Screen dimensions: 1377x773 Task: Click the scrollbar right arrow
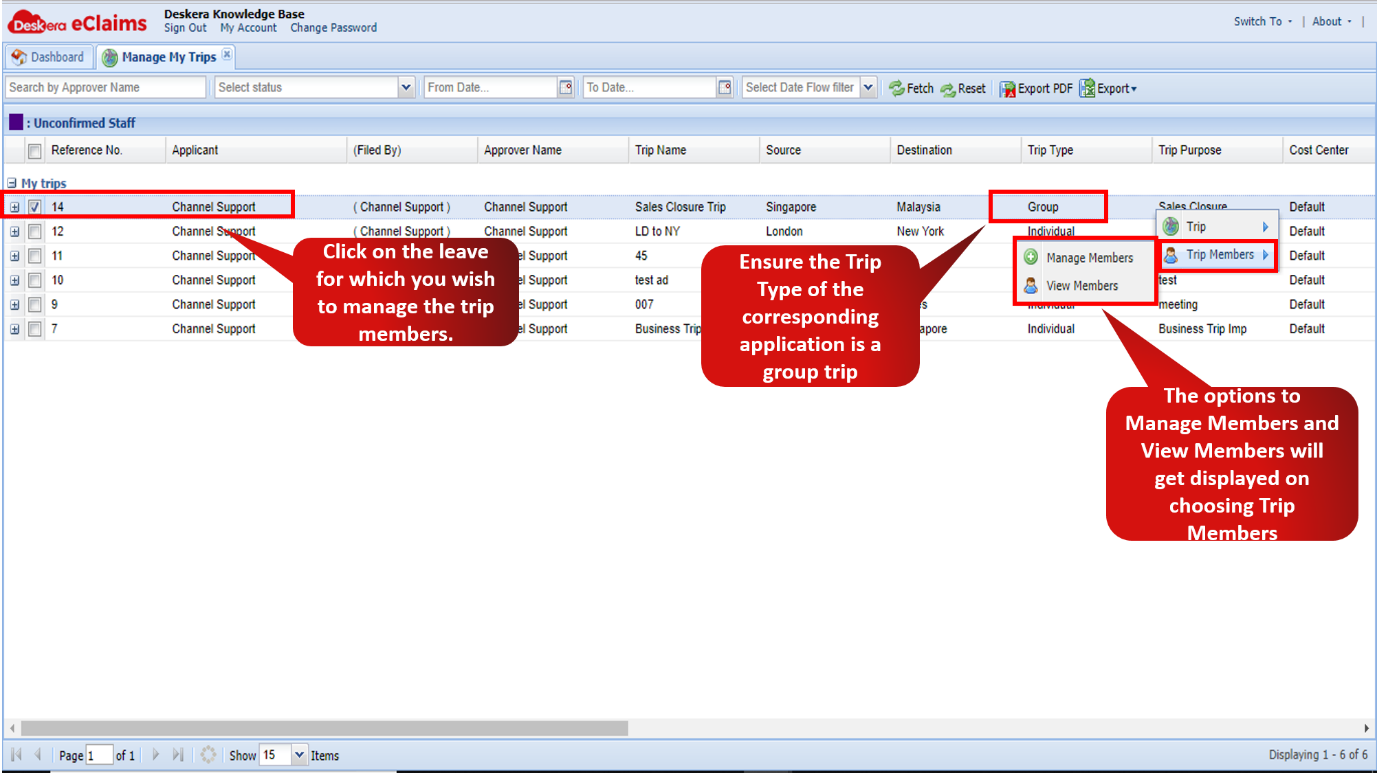click(x=1366, y=728)
